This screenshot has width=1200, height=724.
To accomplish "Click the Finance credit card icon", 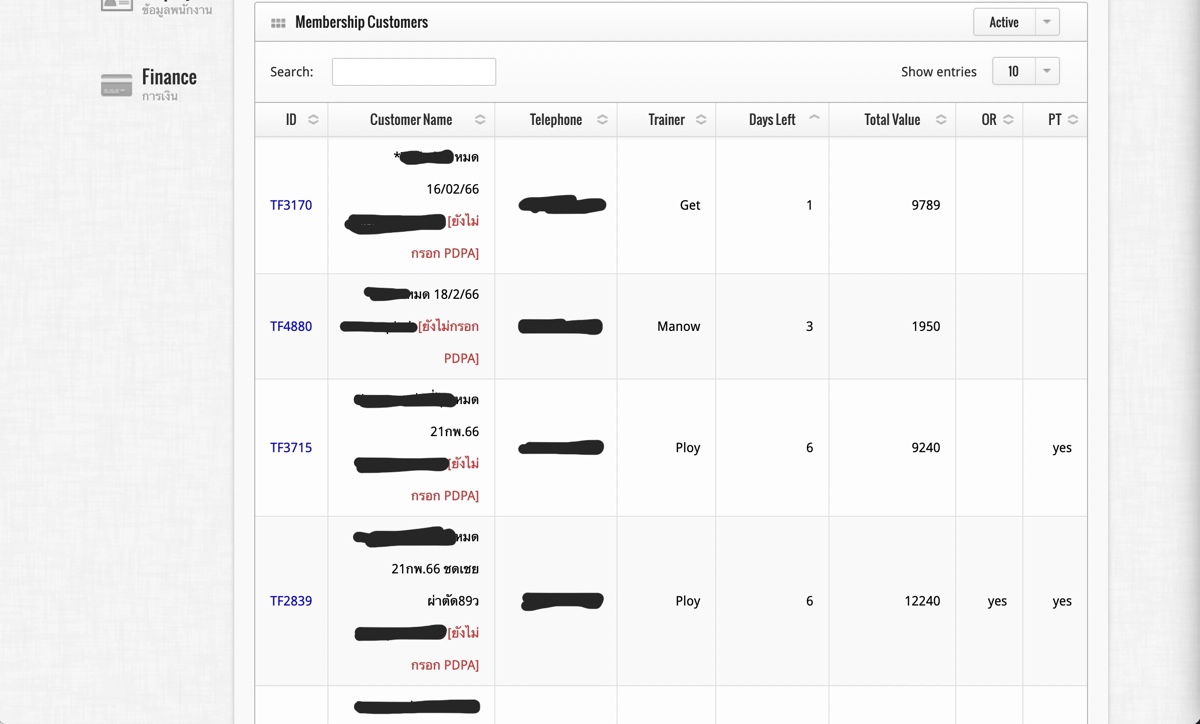I will (x=116, y=85).
